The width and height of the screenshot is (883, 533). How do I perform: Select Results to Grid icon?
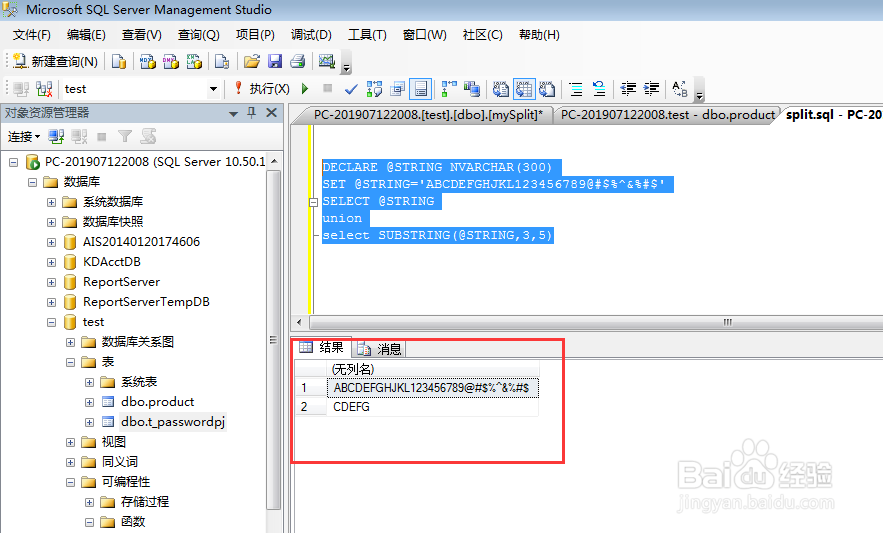(x=524, y=89)
